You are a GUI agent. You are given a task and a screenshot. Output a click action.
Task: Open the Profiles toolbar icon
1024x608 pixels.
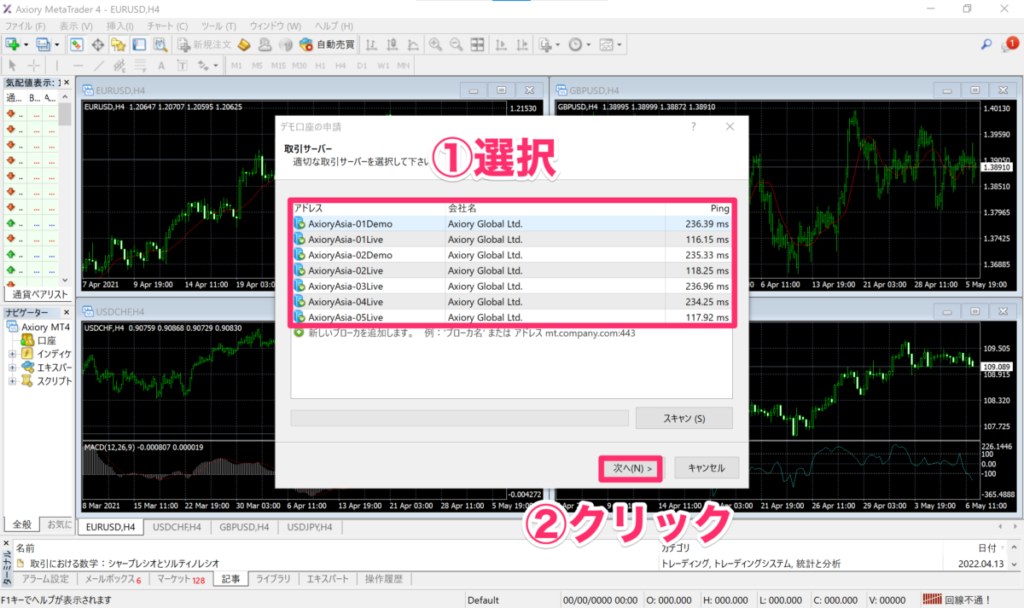[42, 44]
